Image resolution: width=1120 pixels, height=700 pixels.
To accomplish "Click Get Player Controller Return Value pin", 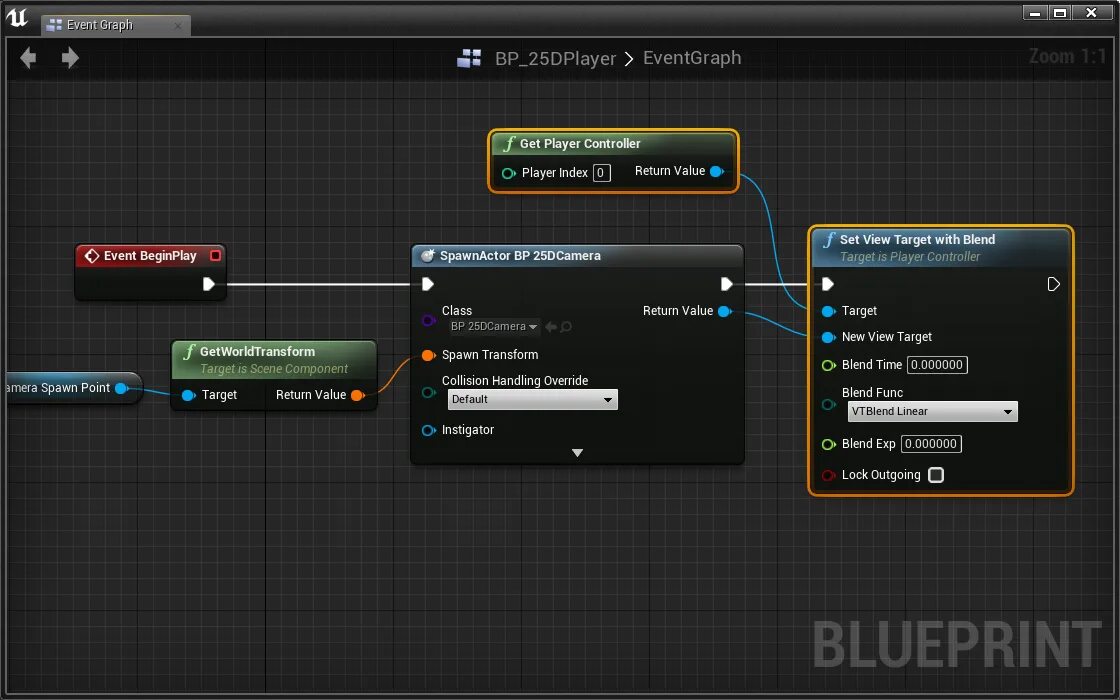I will [717, 171].
